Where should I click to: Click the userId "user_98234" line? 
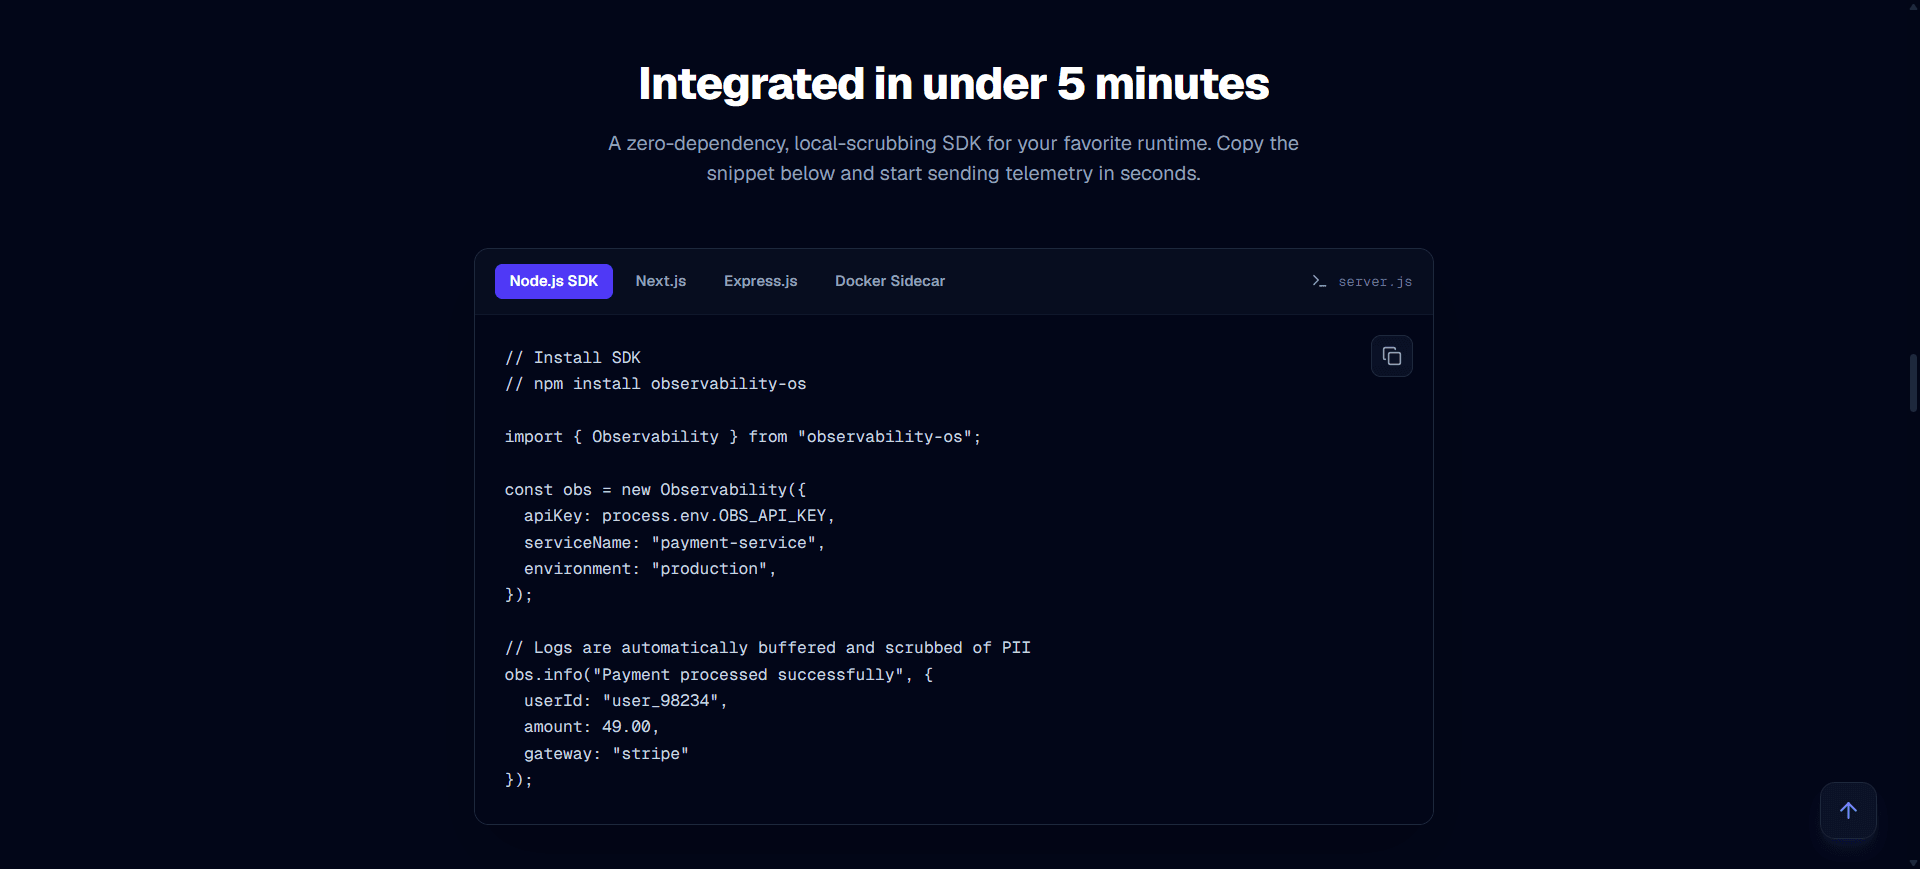point(626,701)
